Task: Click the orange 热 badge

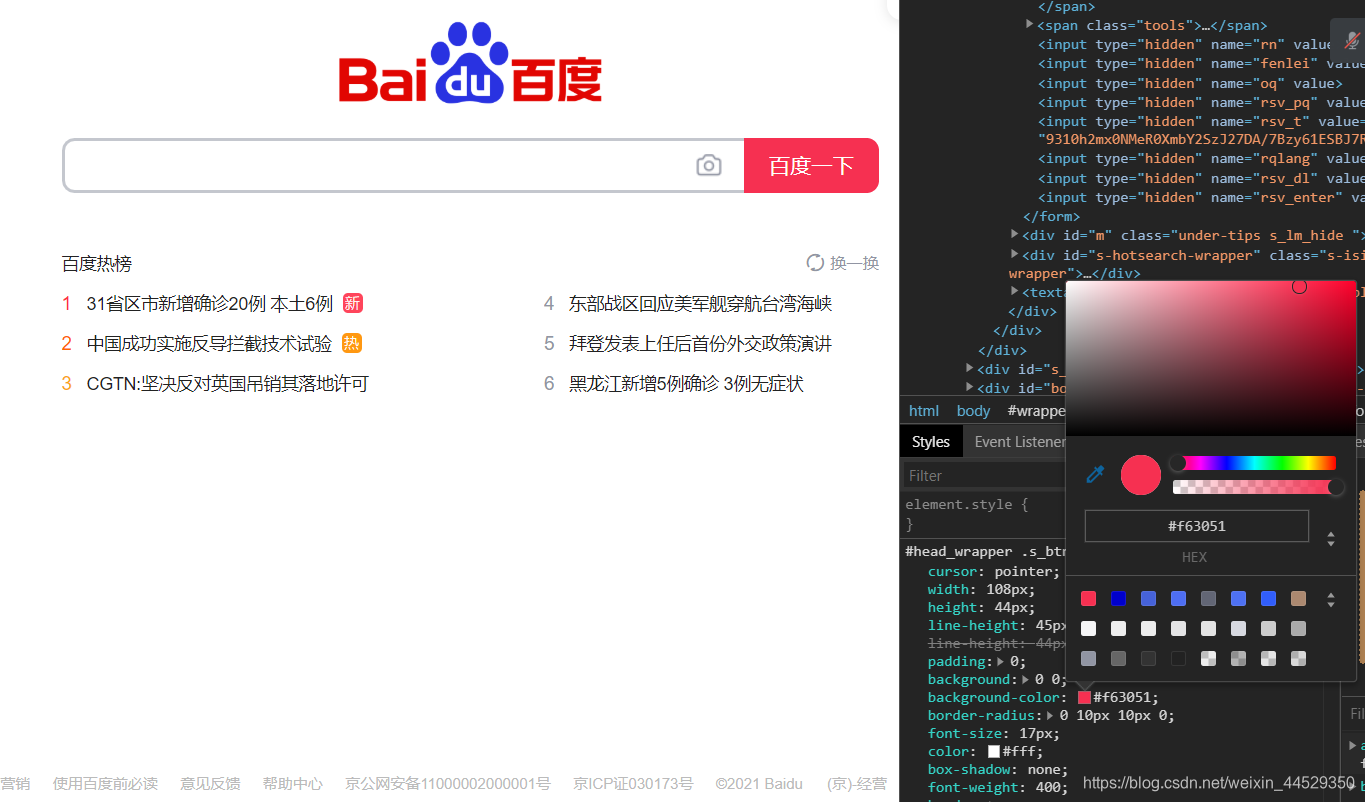Action: pyautogui.click(x=352, y=343)
